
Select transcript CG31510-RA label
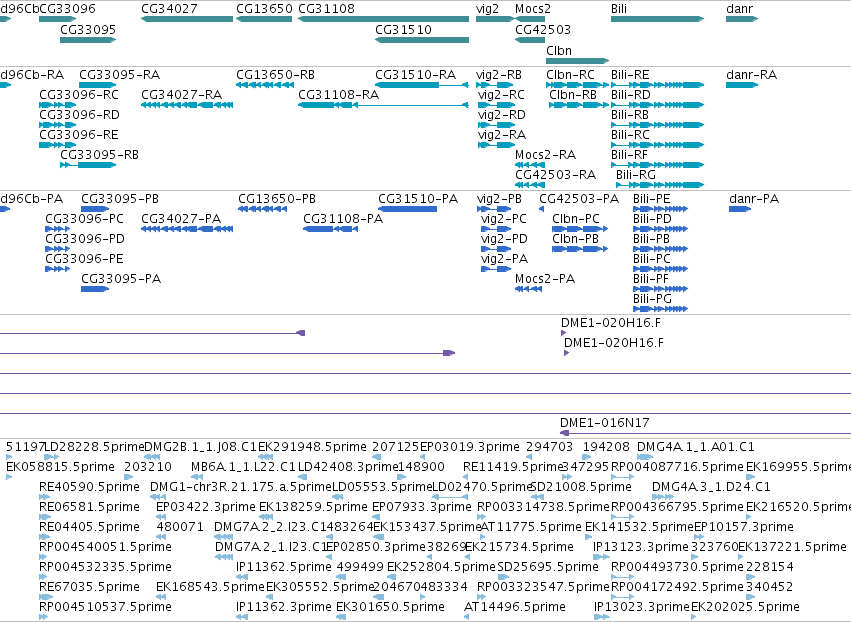pyautogui.click(x=416, y=74)
